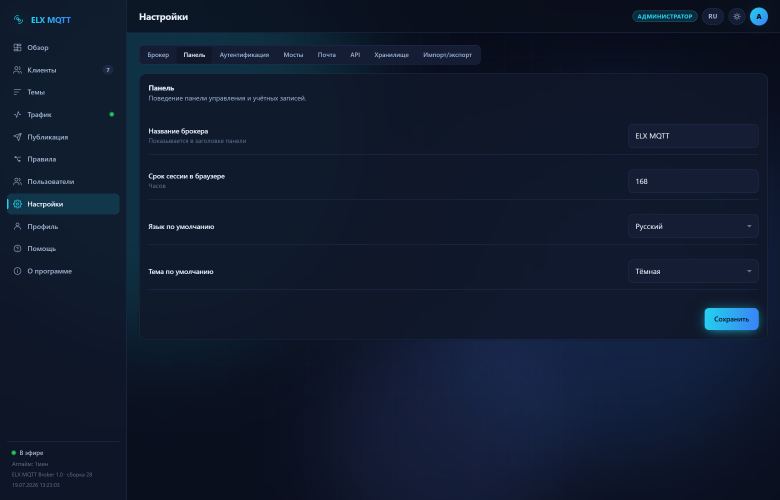780x500 pixels.
Task: Open the Обзор page
Action: pos(63,47)
